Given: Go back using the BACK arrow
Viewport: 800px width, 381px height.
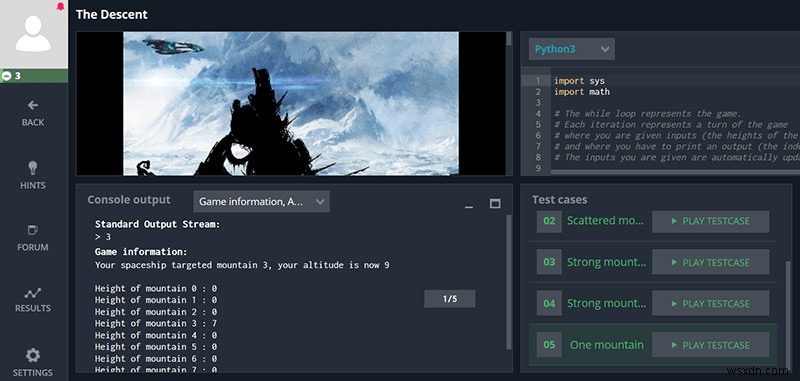Looking at the screenshot, I should (x=33, y=113).
